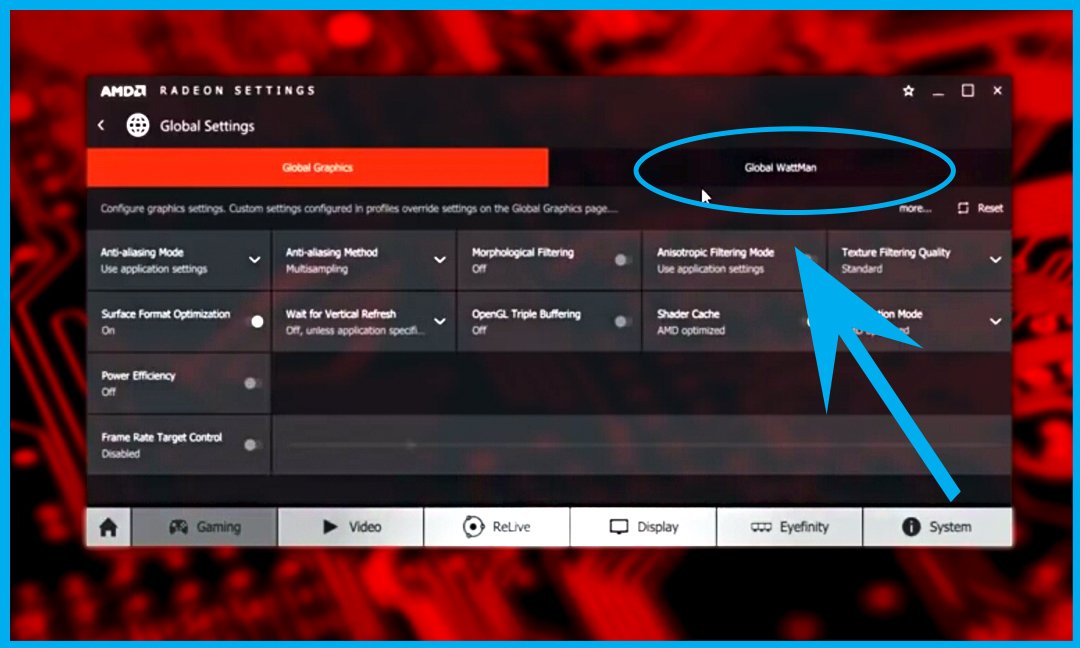The height and width of the screenshot is (648, 1080).
Task: Toggle Morphological Filtering on
Action: coord(623,260)
